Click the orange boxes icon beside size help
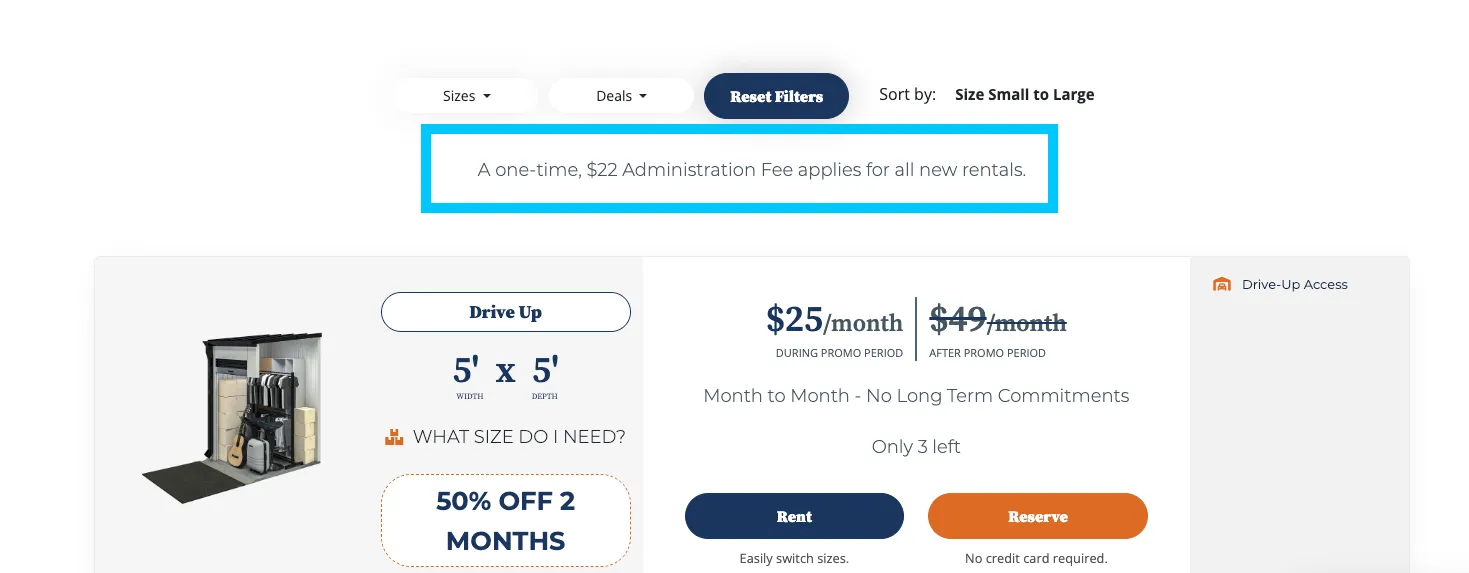1469x573 pixels. tap(394, 437)
